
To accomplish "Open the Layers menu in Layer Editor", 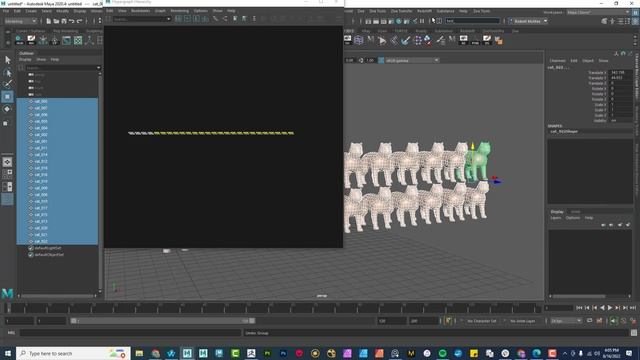I will 556,218.
